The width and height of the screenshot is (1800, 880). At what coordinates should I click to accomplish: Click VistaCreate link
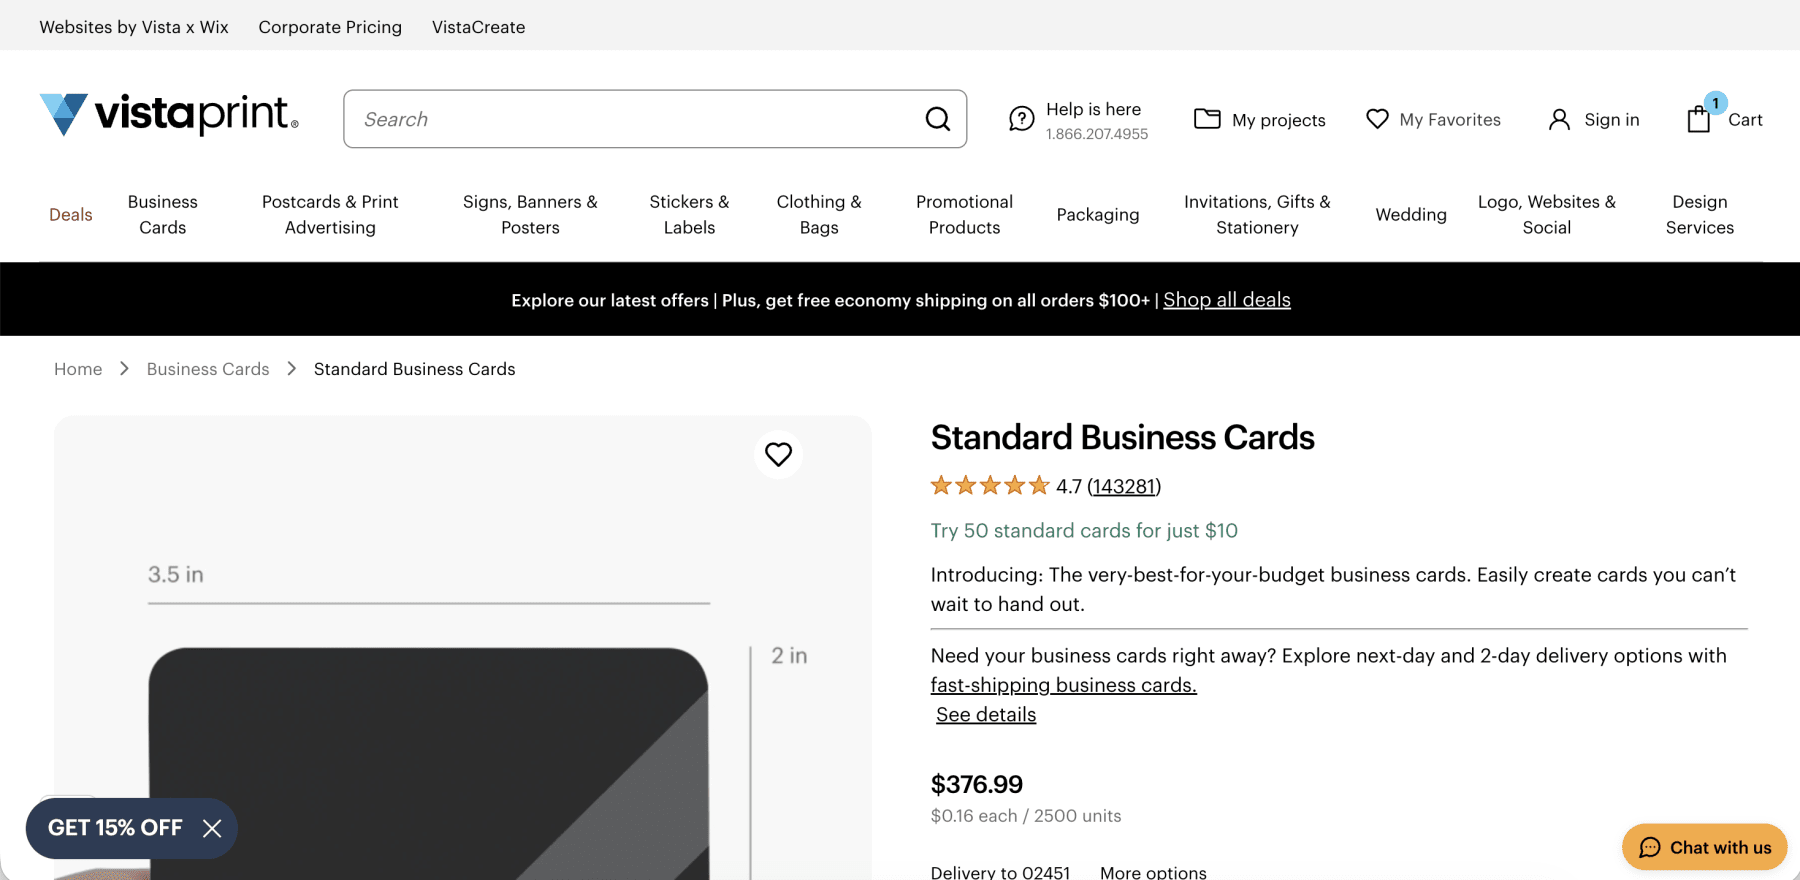pyautogui.click(x=479, y=27)
